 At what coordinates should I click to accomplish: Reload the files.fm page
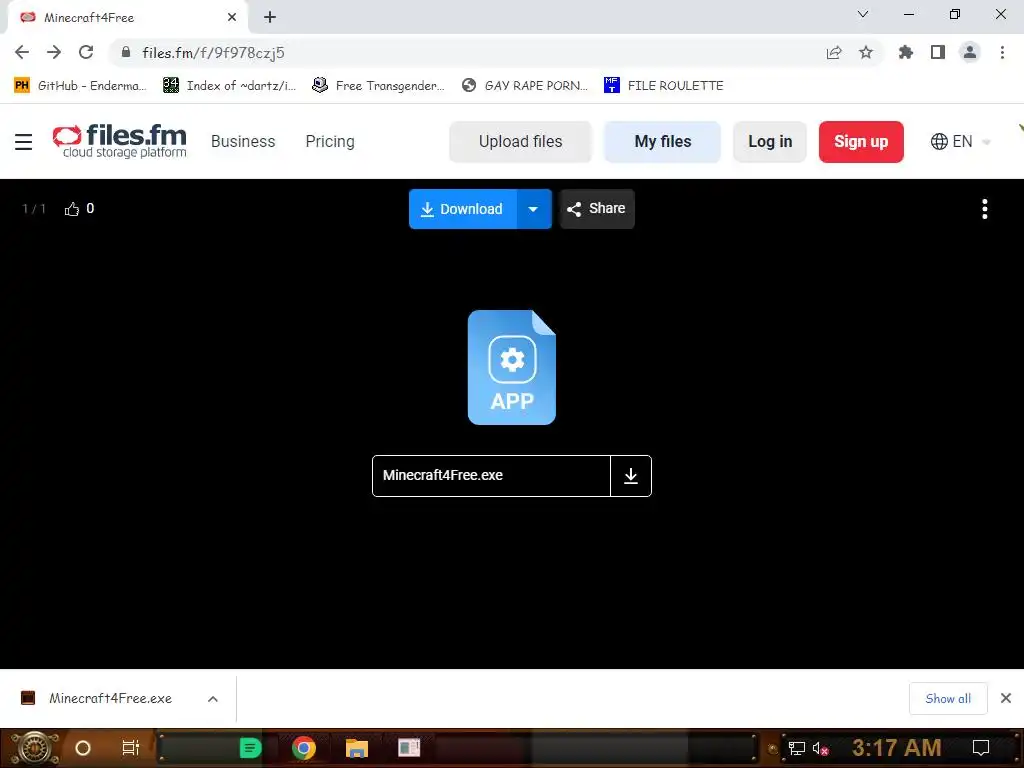tap(86, 52)
